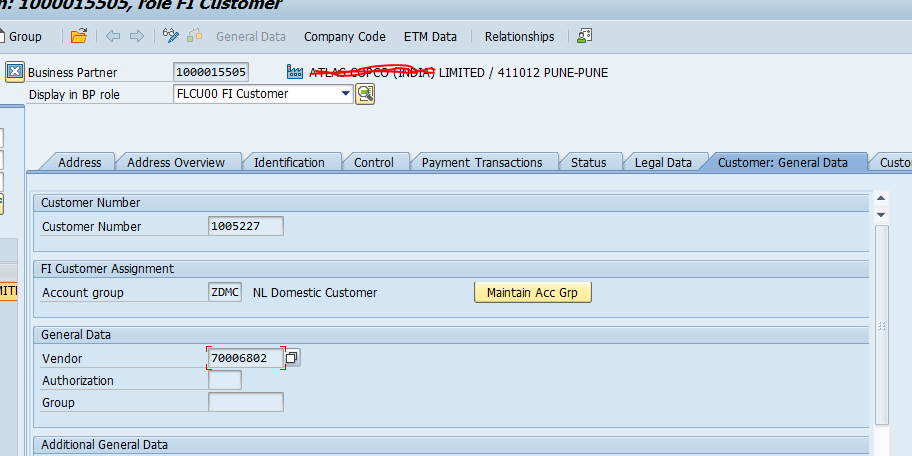The width and height of the screenshot is (912, 456).
Task: Expand the Display in BP role dropdown
Action: 346,94
